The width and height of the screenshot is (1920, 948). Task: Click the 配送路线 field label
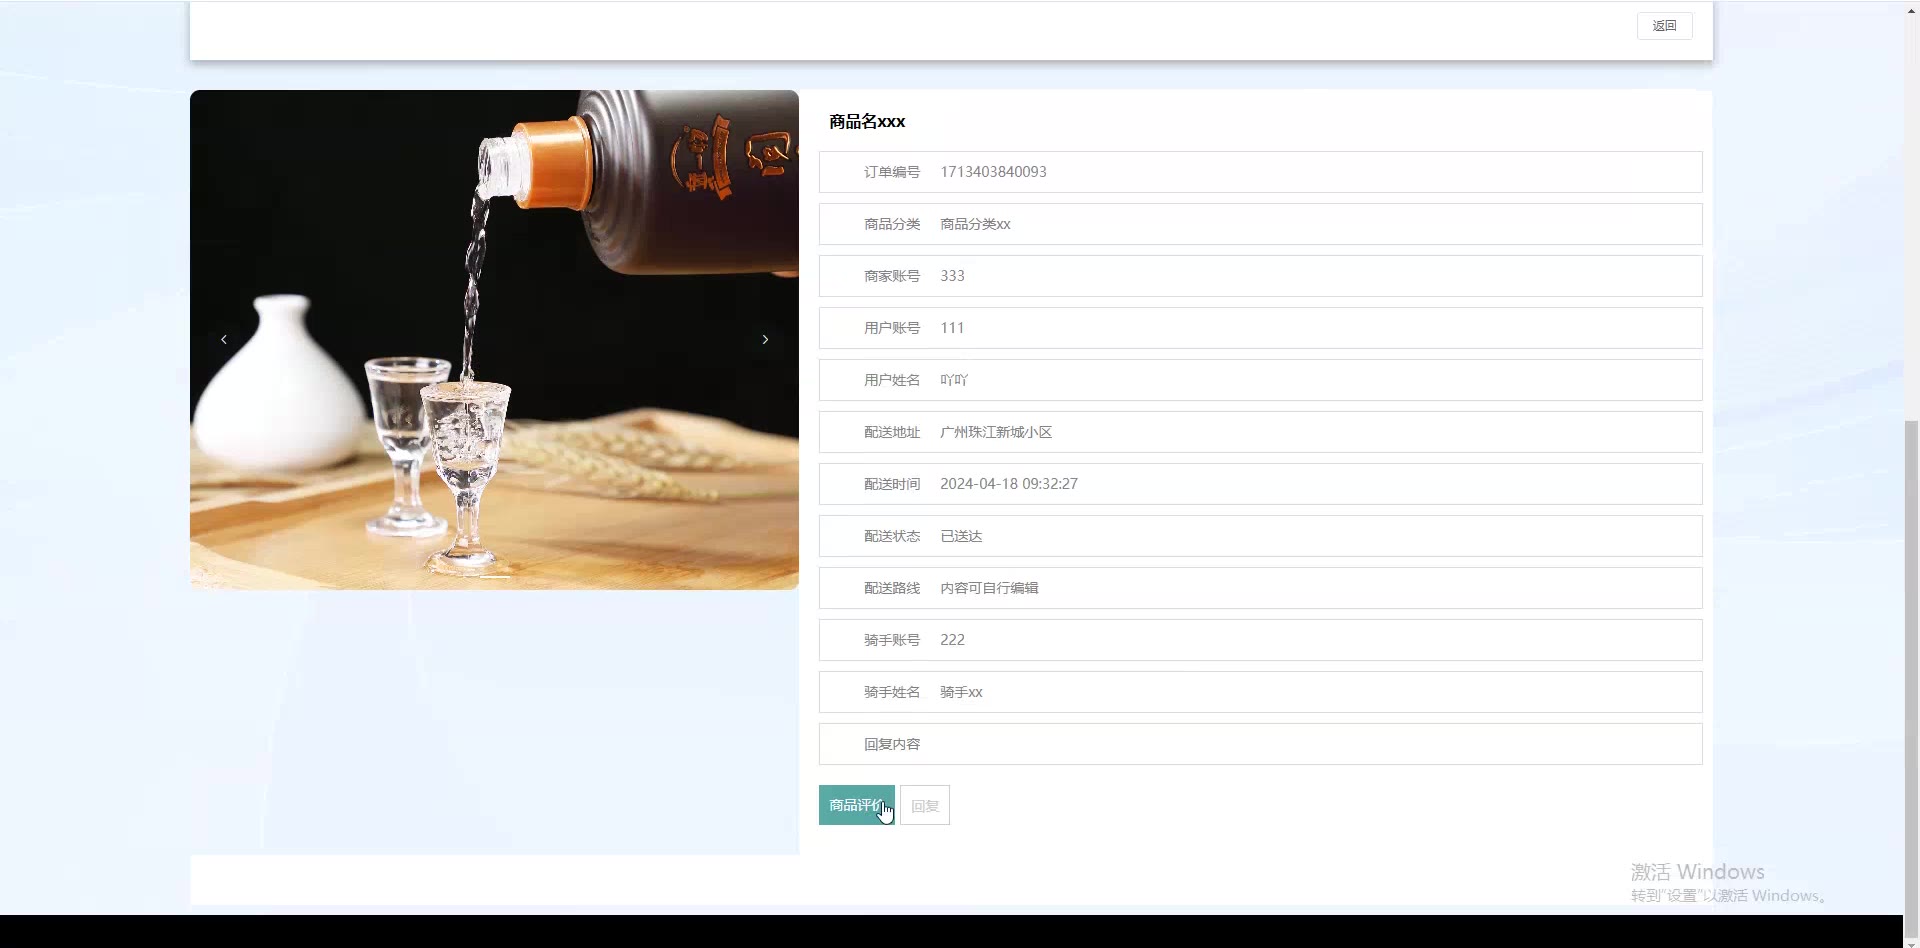click(892, 588)
